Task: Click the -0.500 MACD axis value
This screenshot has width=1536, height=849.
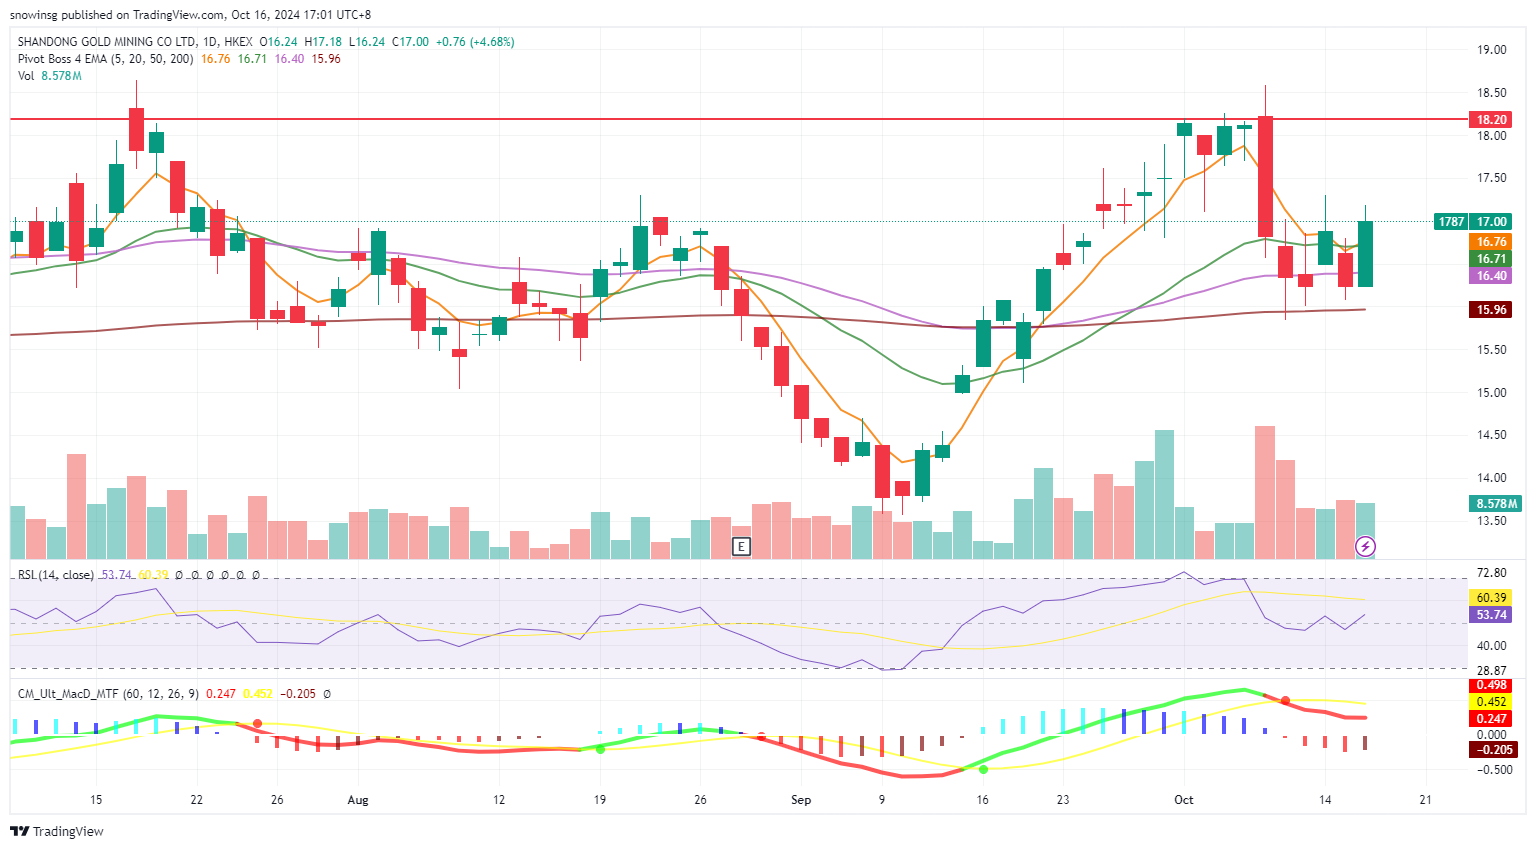Action: click(1493, 769)
